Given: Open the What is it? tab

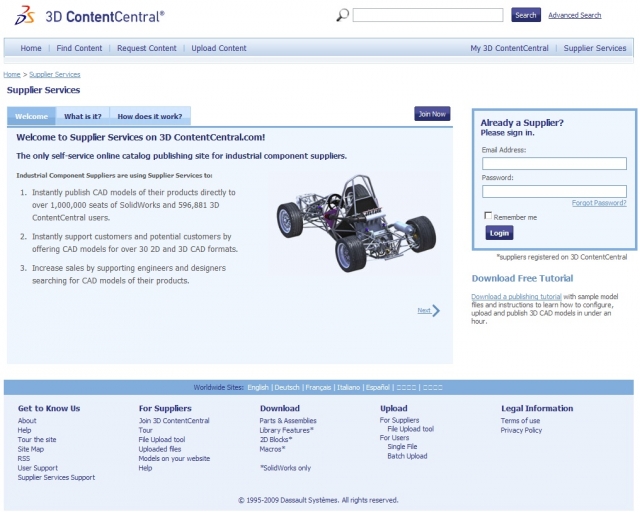Looking at the screenshot, I should 82,116.
